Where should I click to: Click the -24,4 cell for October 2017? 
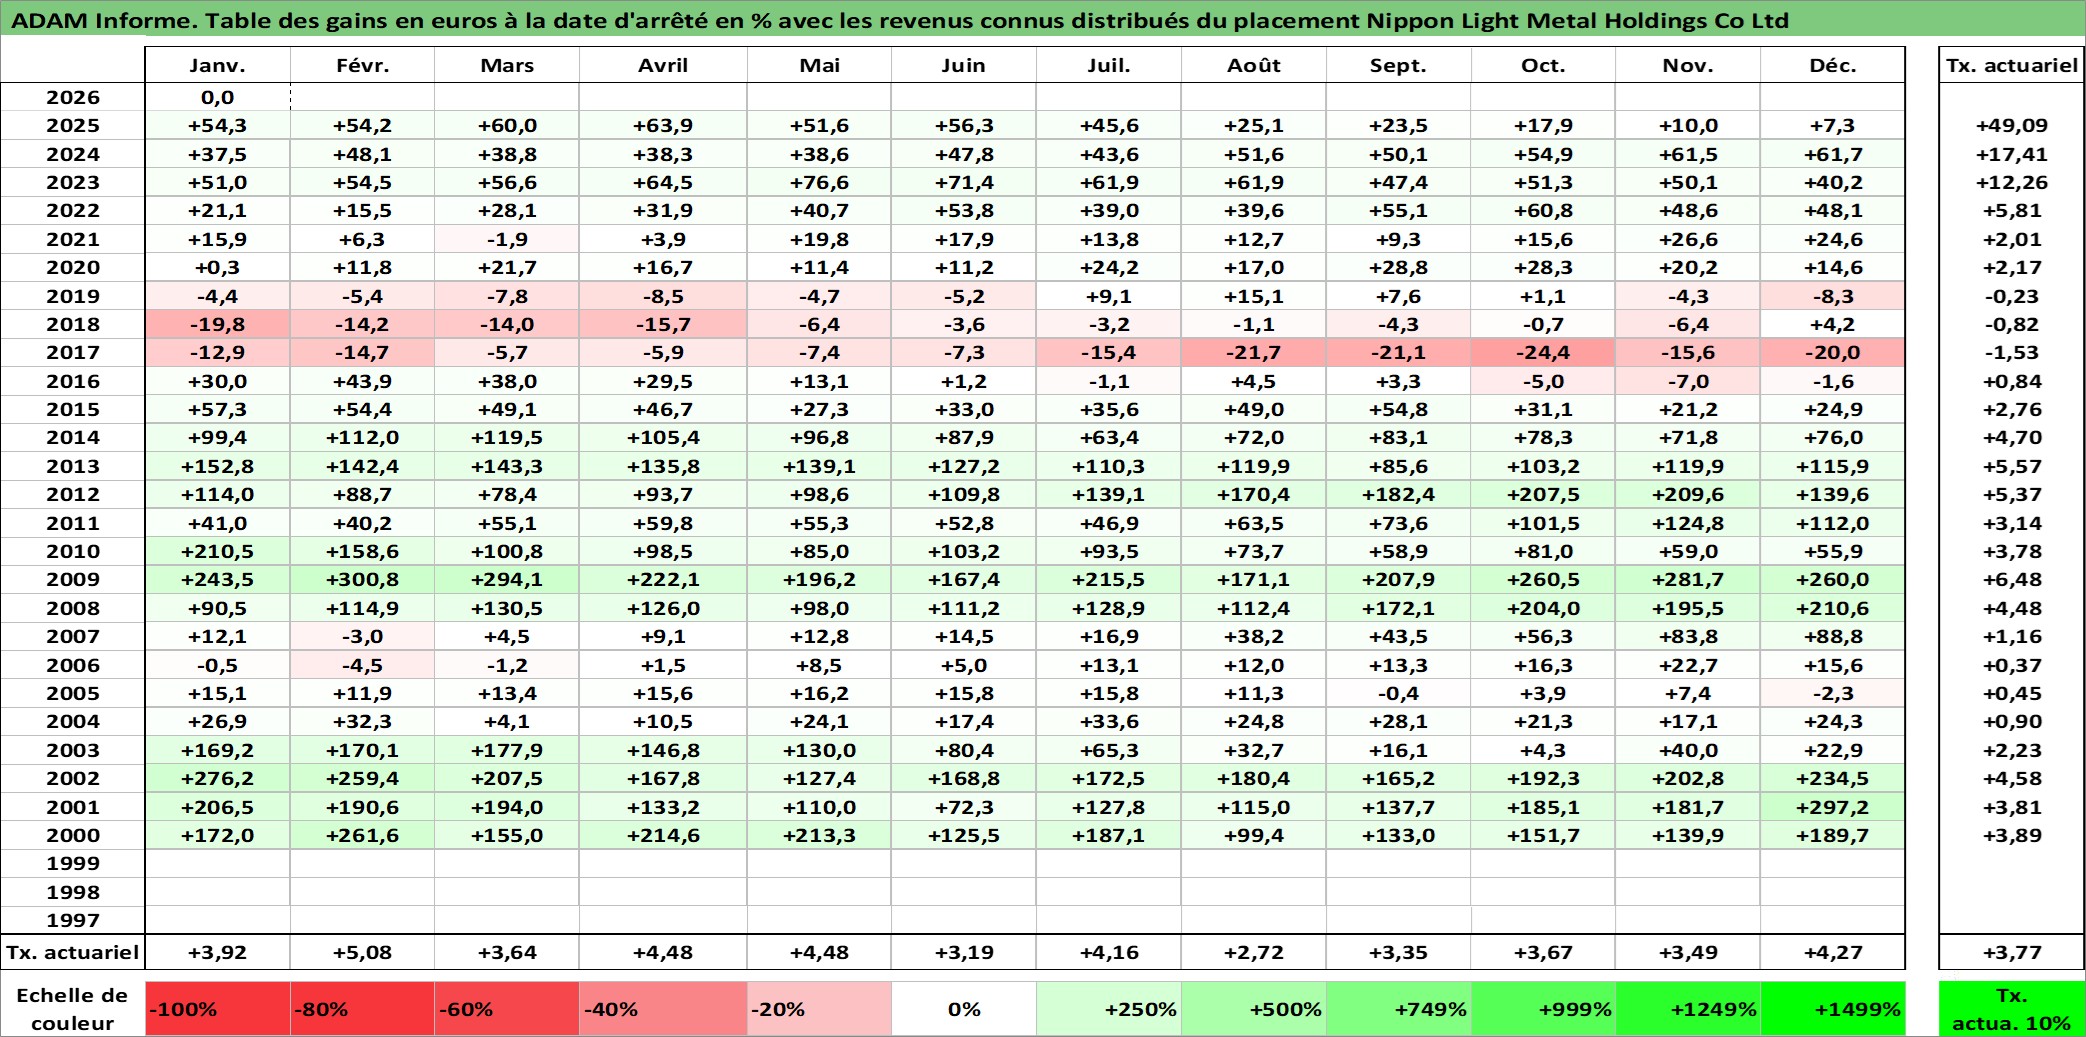click(1543, 352)
